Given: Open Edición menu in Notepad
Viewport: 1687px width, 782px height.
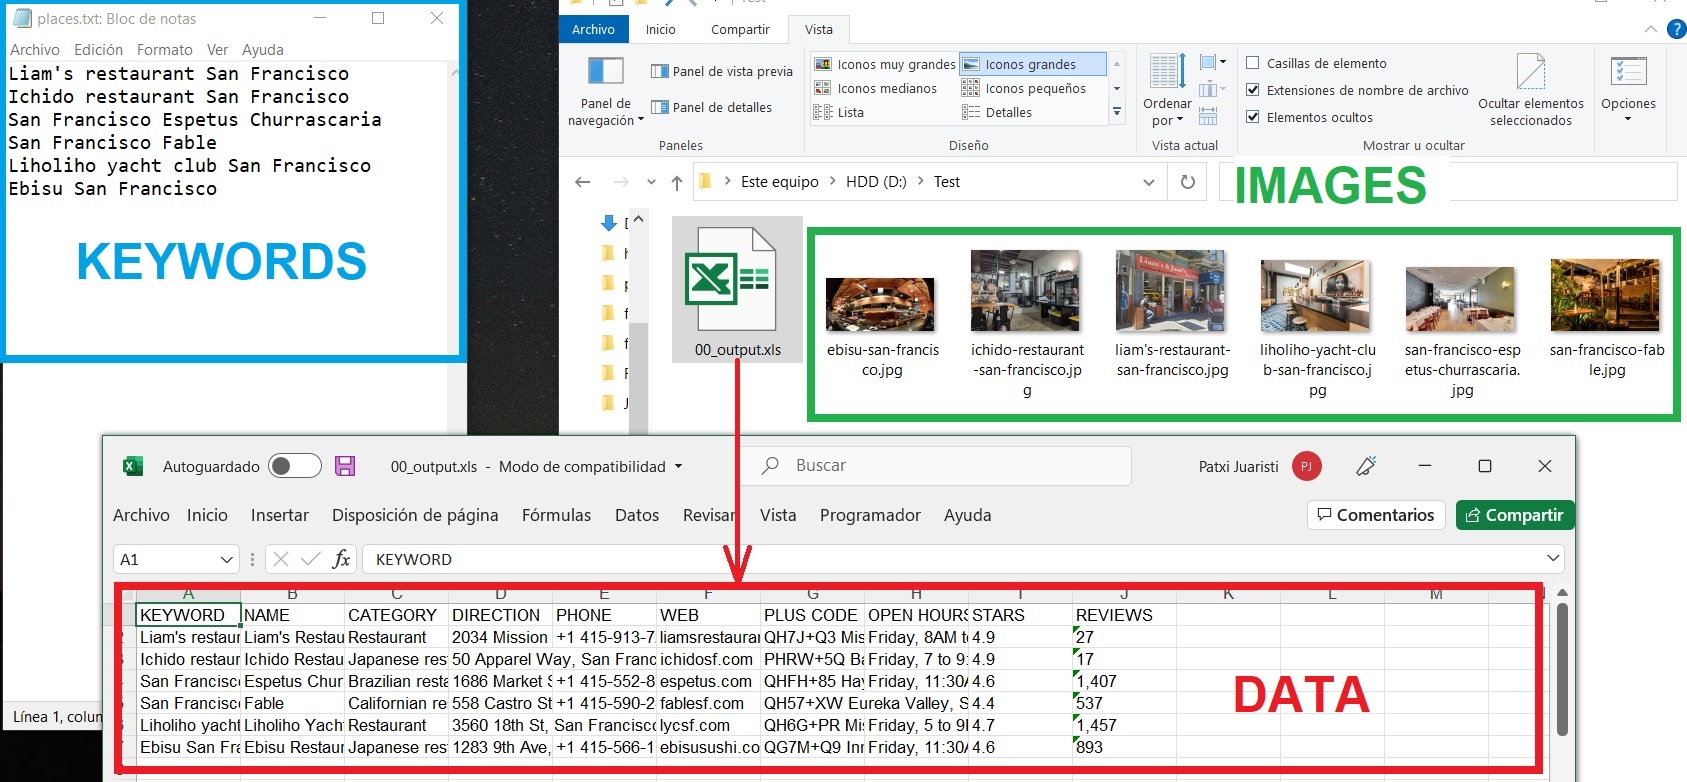Looking at the screenshot, I should pyautogui.click(x=98, y=49).
